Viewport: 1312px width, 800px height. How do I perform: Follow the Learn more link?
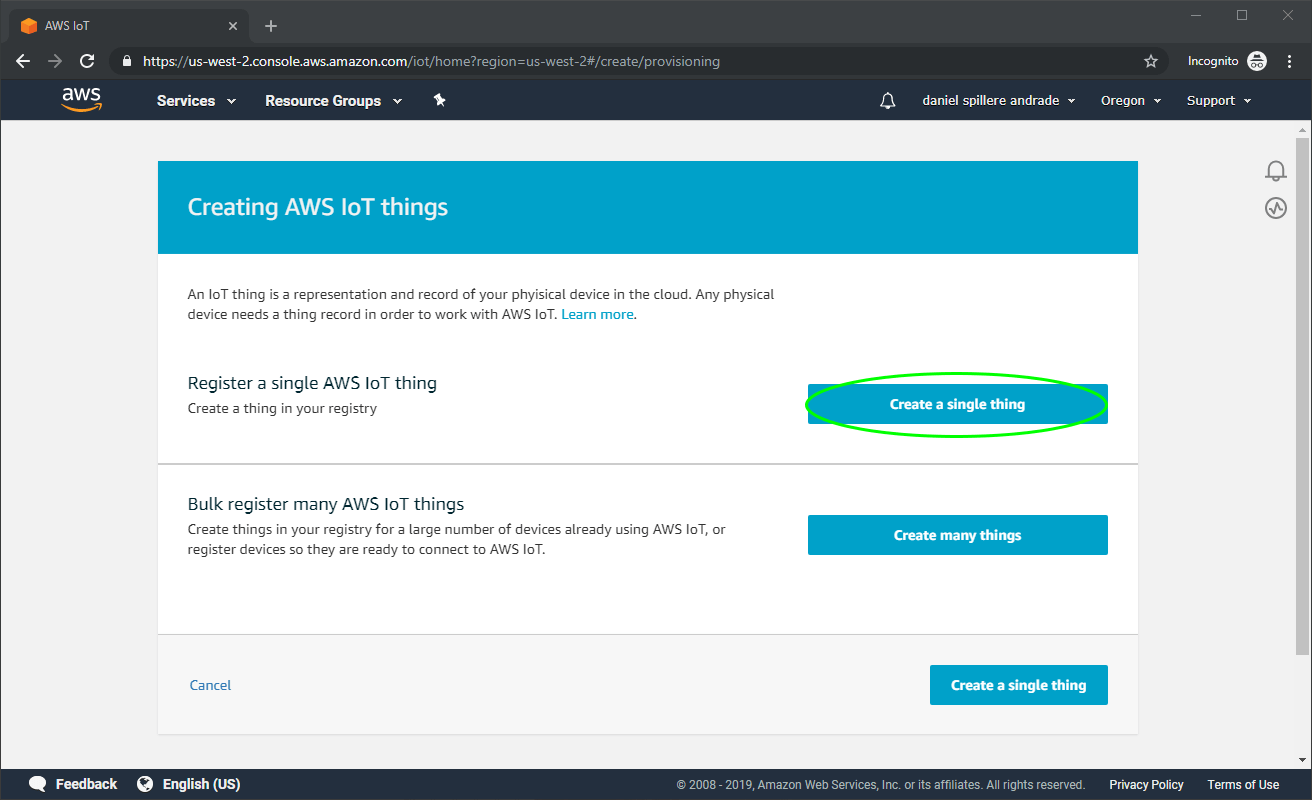pos(597,314)
